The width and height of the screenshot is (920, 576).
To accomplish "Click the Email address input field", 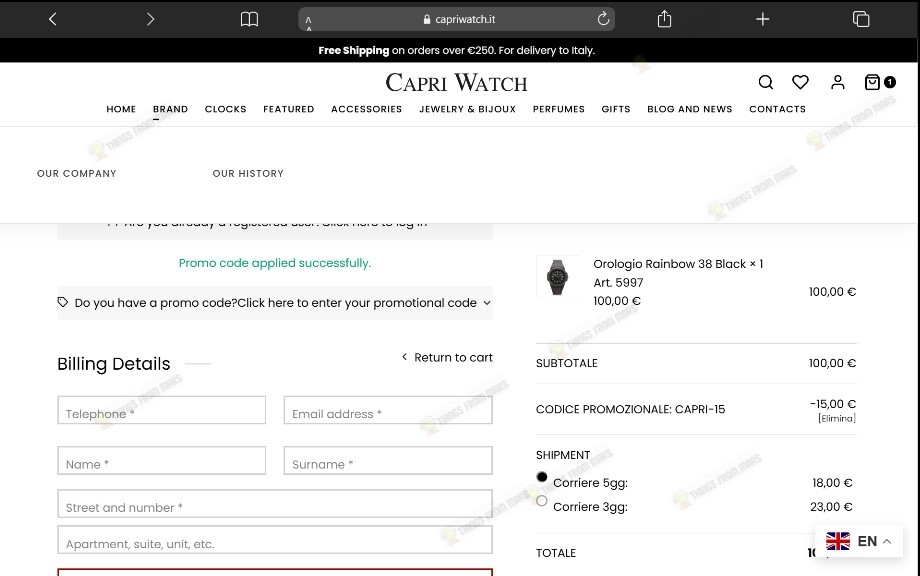I will coord(388,410).
